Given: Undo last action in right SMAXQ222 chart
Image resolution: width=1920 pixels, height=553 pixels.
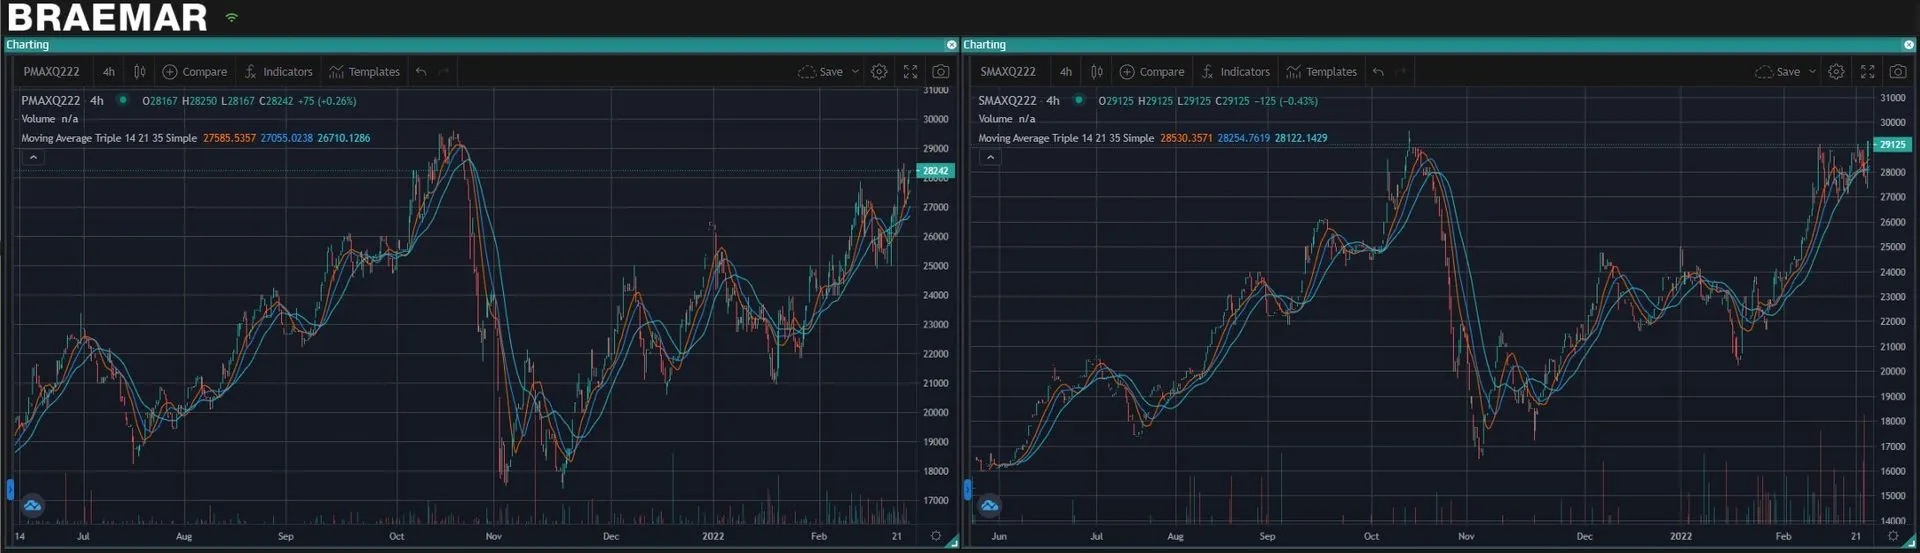Looking at the screenshot, I should pos(1378,72).
